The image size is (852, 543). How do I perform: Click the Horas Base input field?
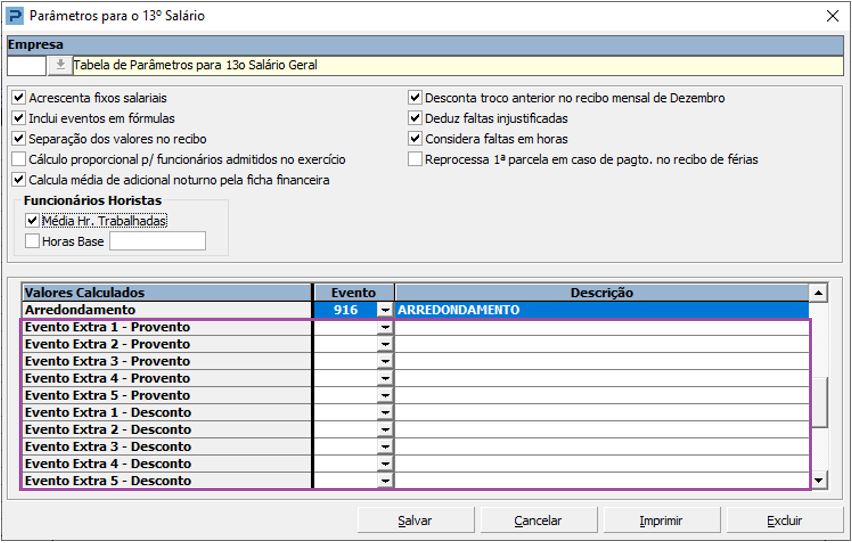[x=157, y=241]
